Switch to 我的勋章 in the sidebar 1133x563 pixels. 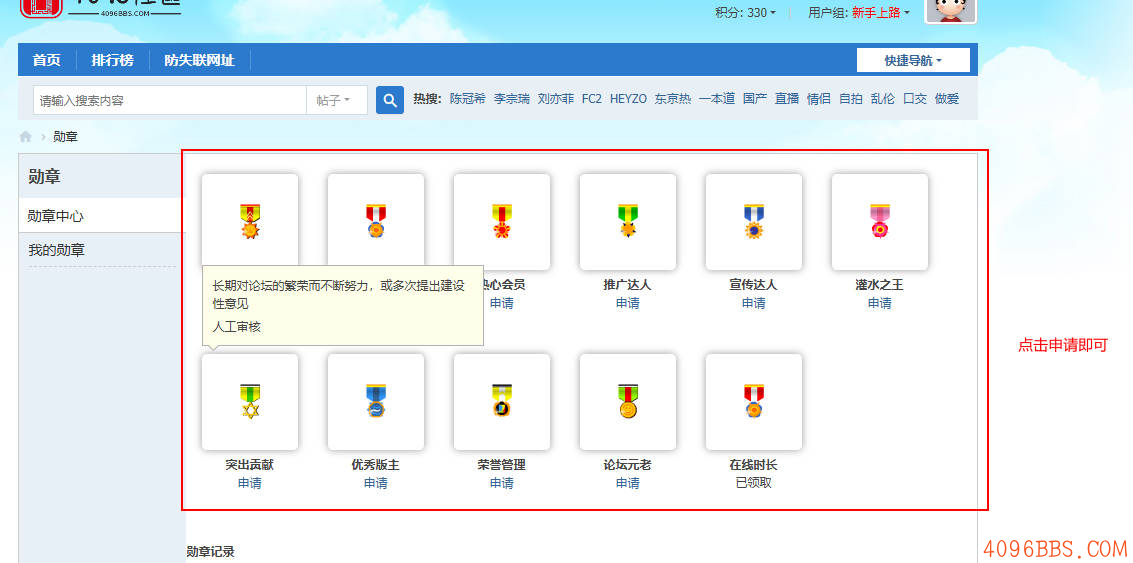click(56, 250)
